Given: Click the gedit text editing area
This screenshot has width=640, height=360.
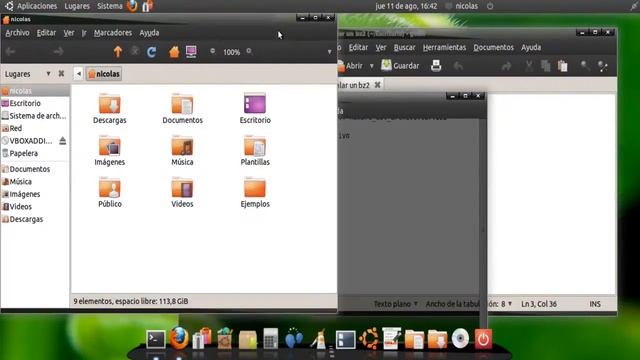Looking at the screenshot, I should click(x=551, y=194).
